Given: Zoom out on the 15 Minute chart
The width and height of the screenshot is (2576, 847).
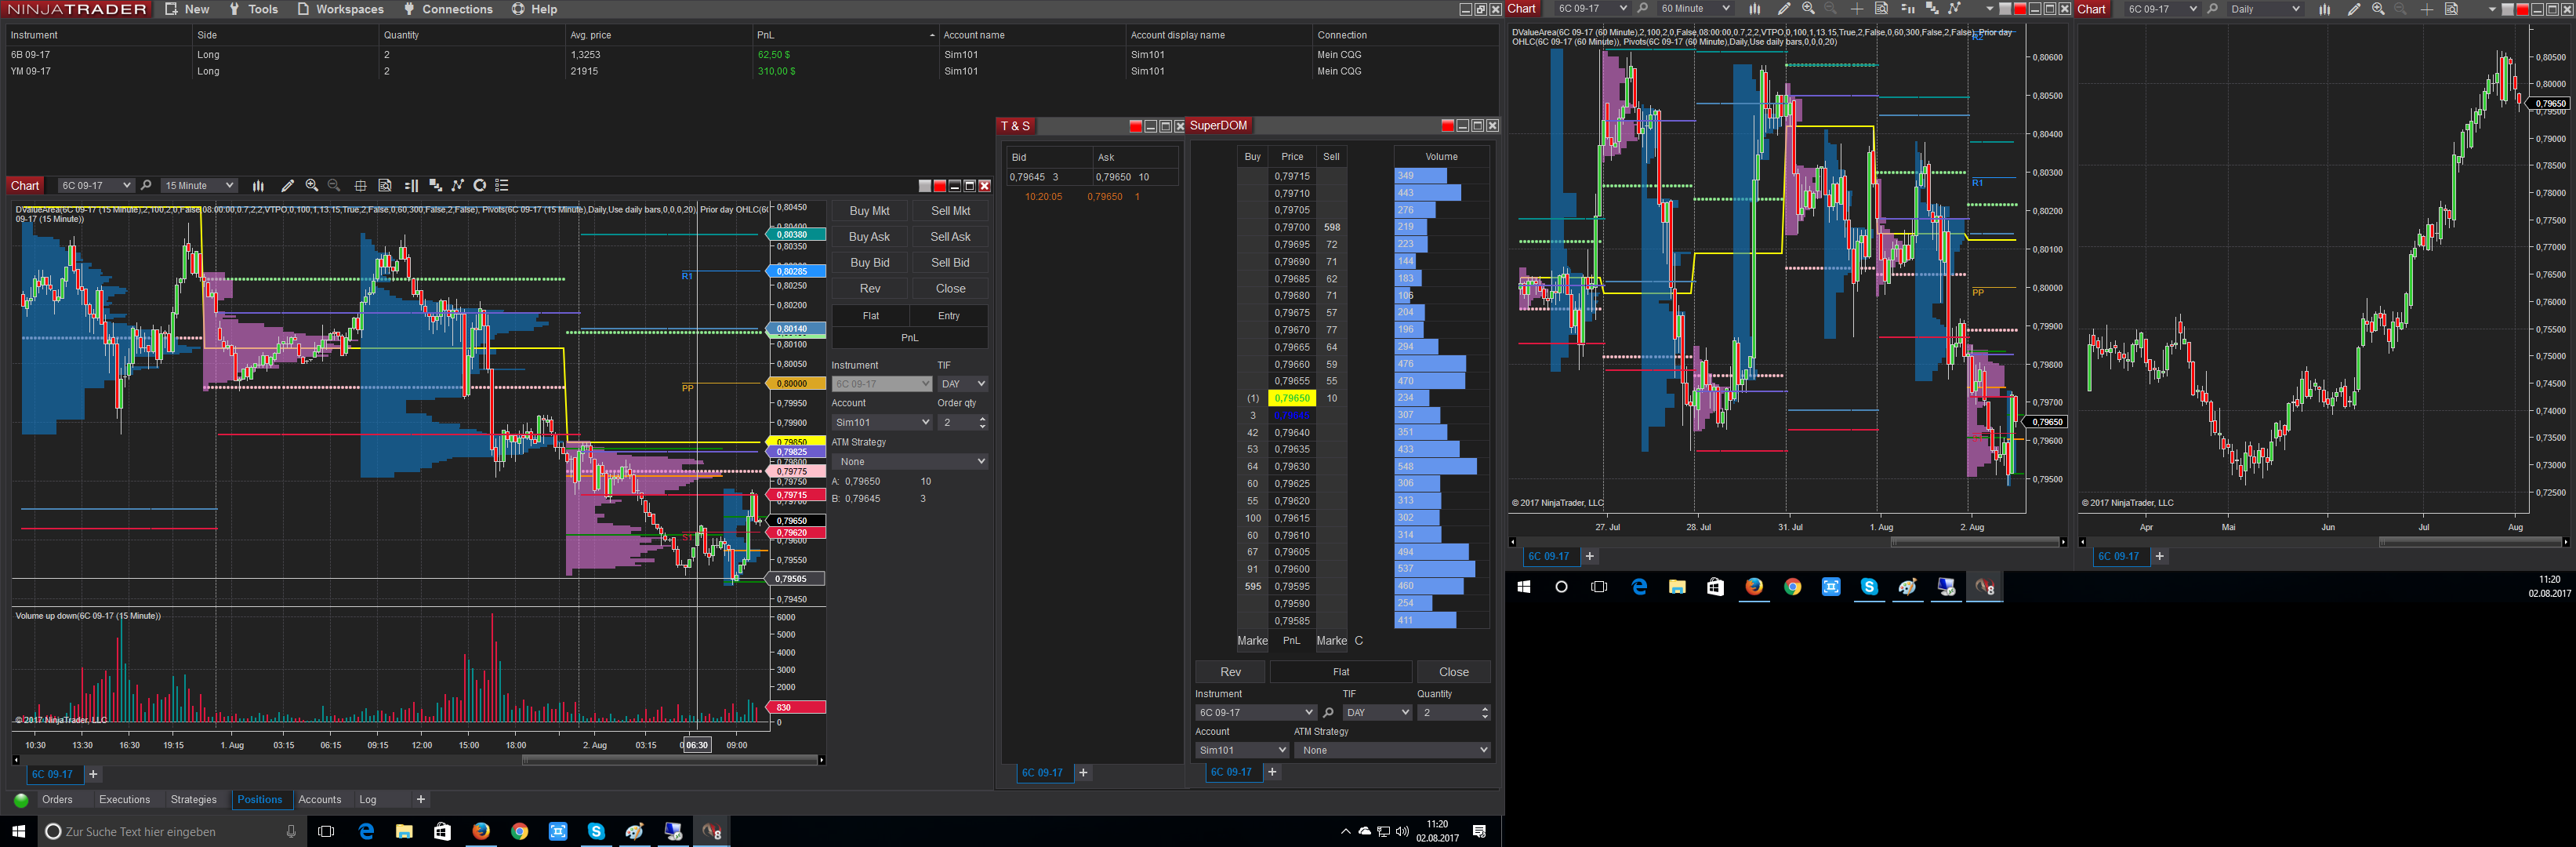Looking at the screenshot, I should (335, 185).
